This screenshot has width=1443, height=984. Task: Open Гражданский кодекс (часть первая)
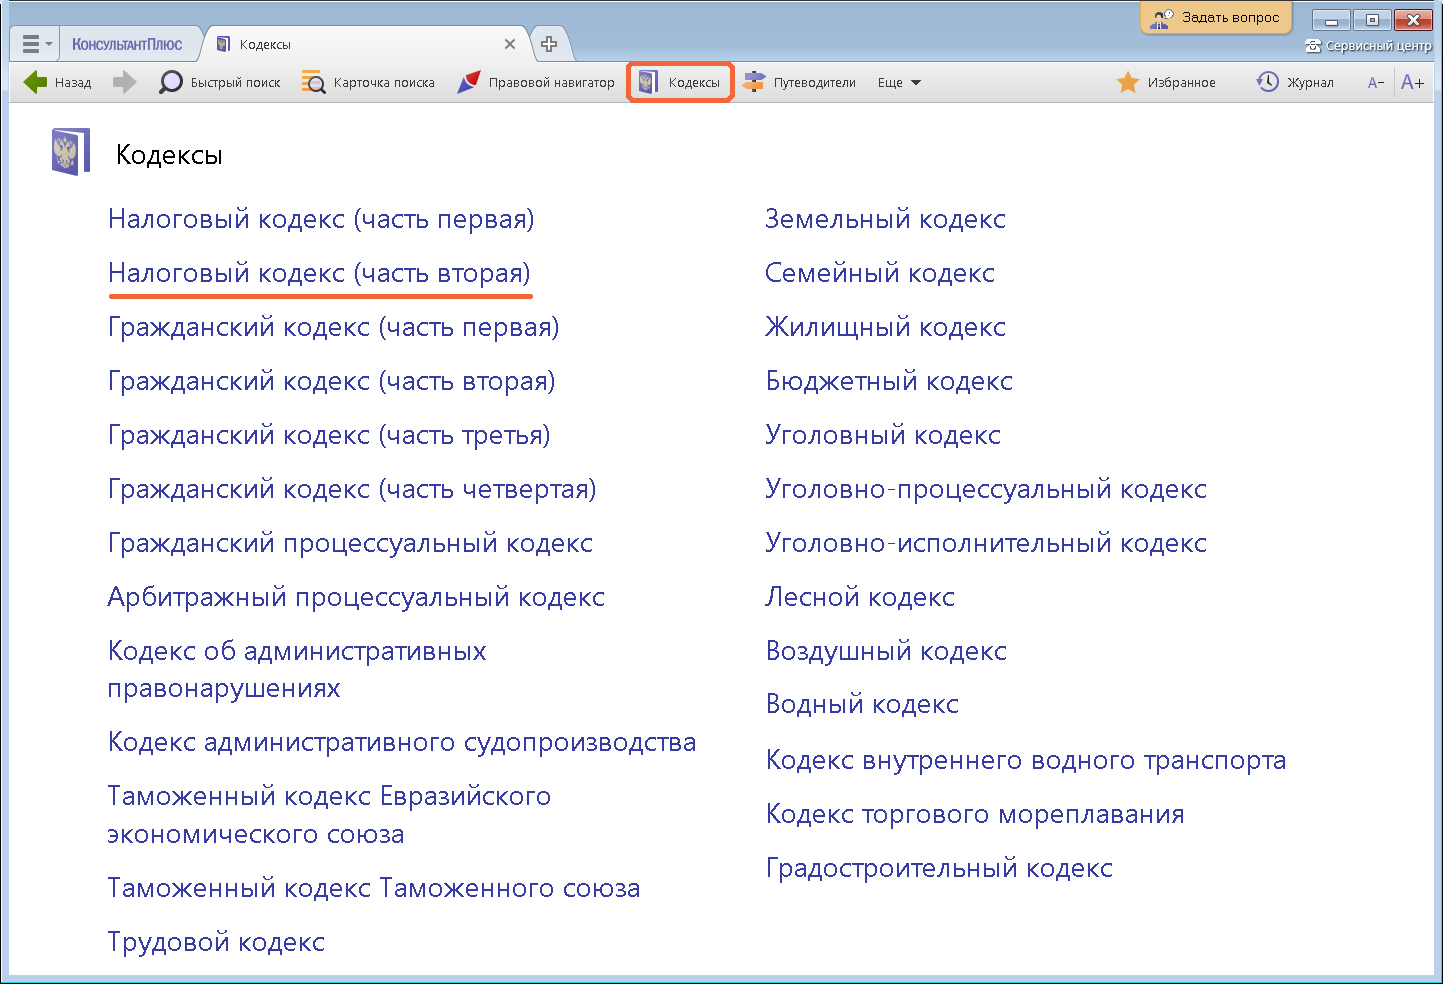pos(333,327)
